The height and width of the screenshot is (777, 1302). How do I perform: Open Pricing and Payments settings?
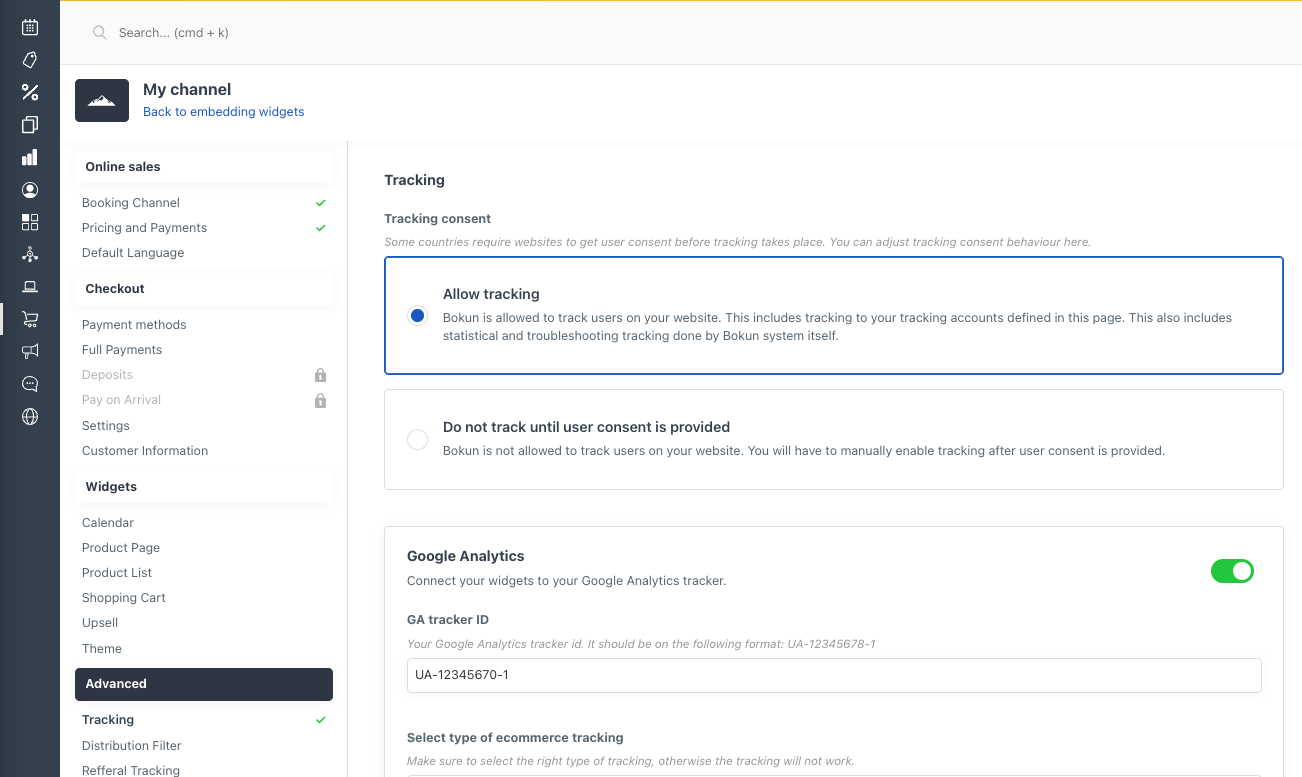(145, 228)
